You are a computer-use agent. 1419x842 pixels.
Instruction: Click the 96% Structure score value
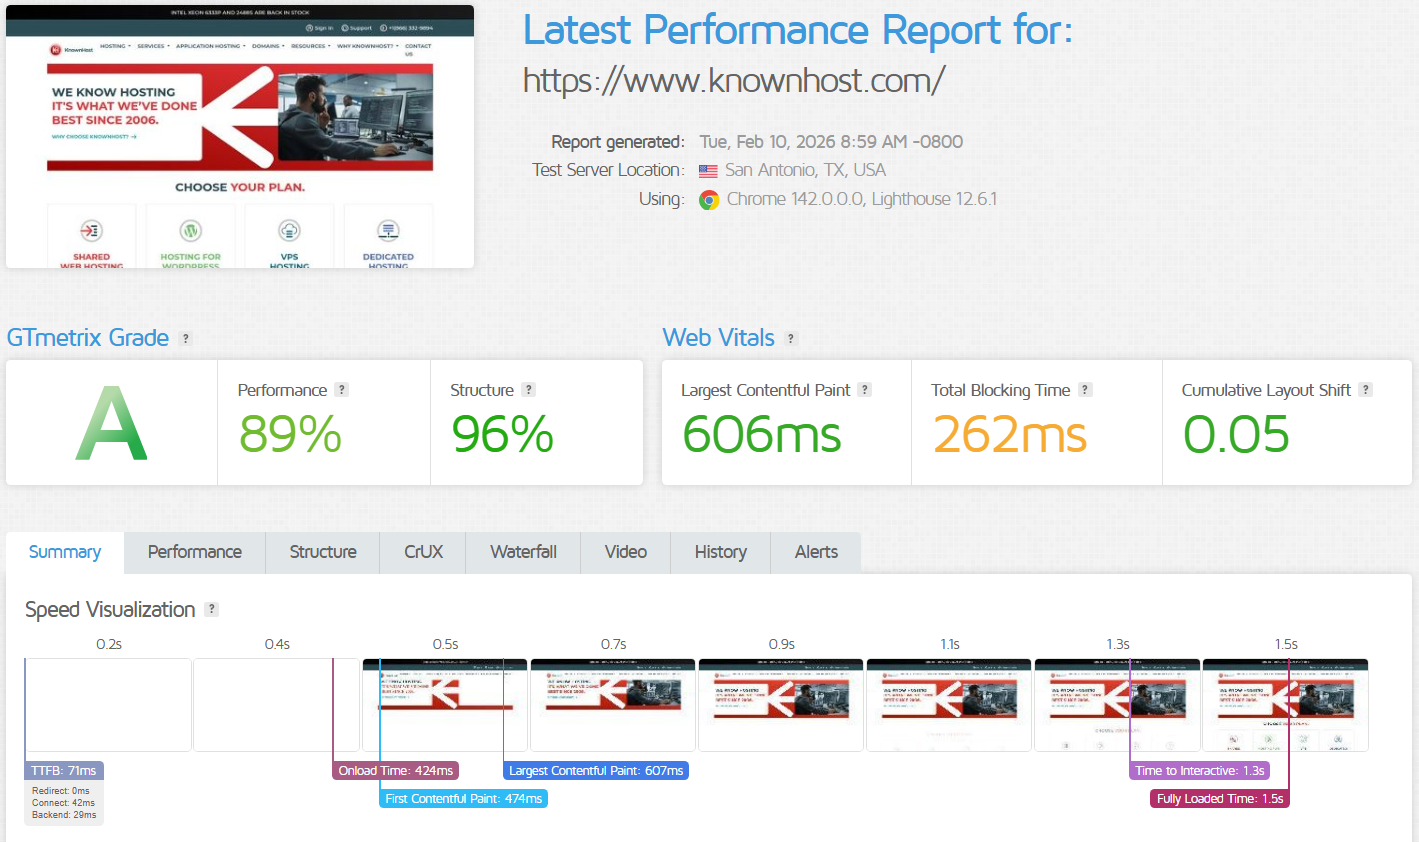(502, 435)
